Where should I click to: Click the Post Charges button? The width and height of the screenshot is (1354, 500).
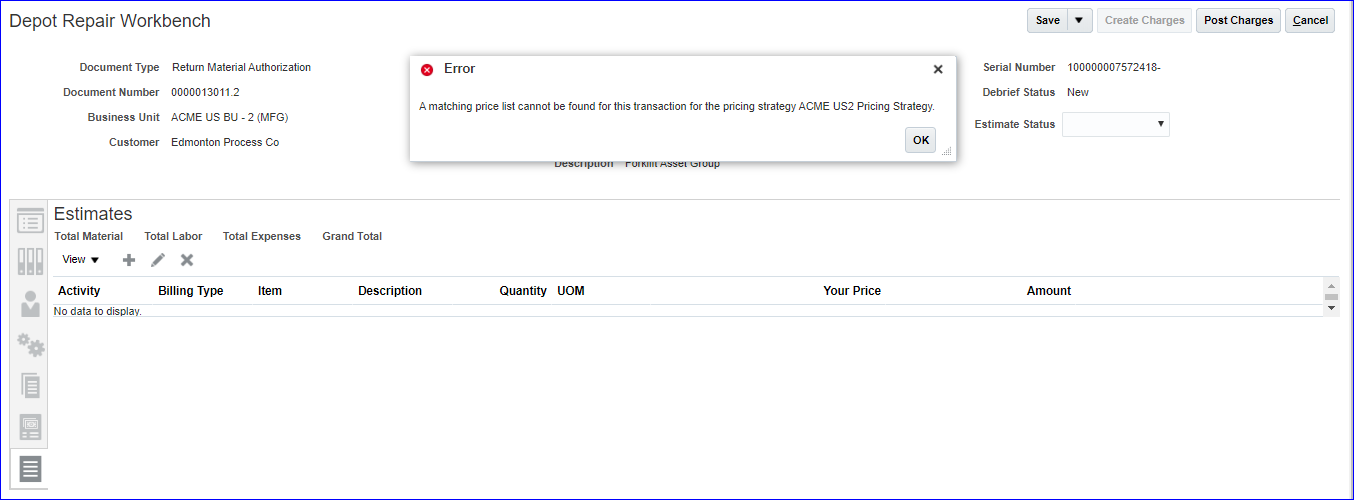tap(1238, 20)
